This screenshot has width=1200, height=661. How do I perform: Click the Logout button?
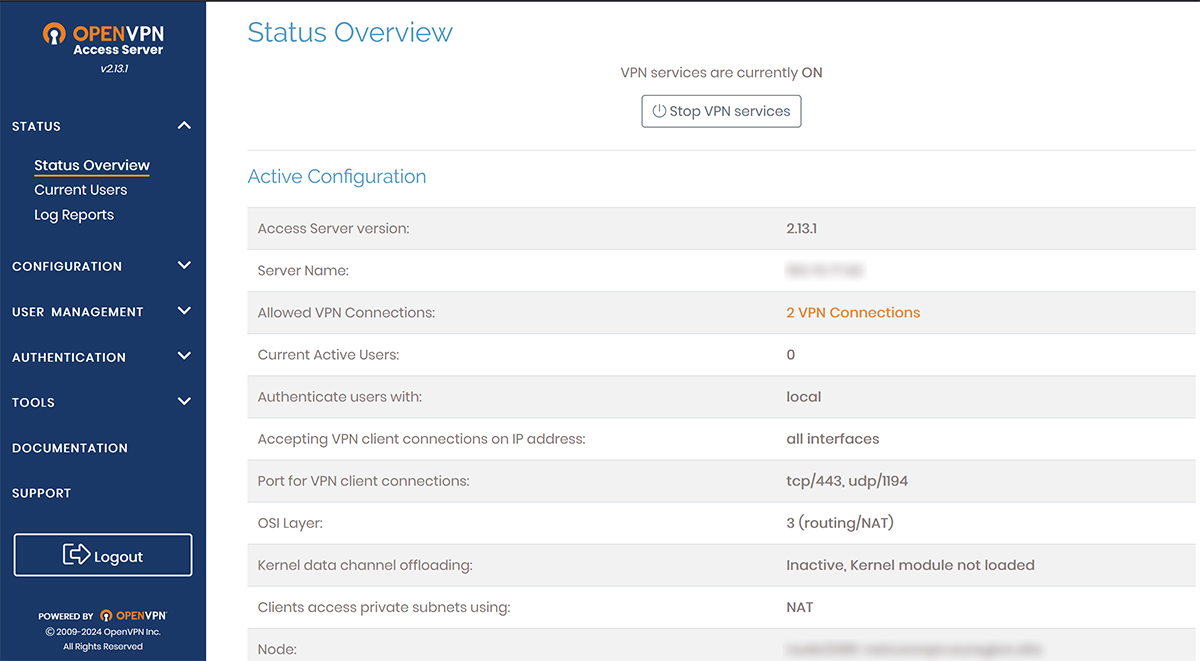coord(103,555)
